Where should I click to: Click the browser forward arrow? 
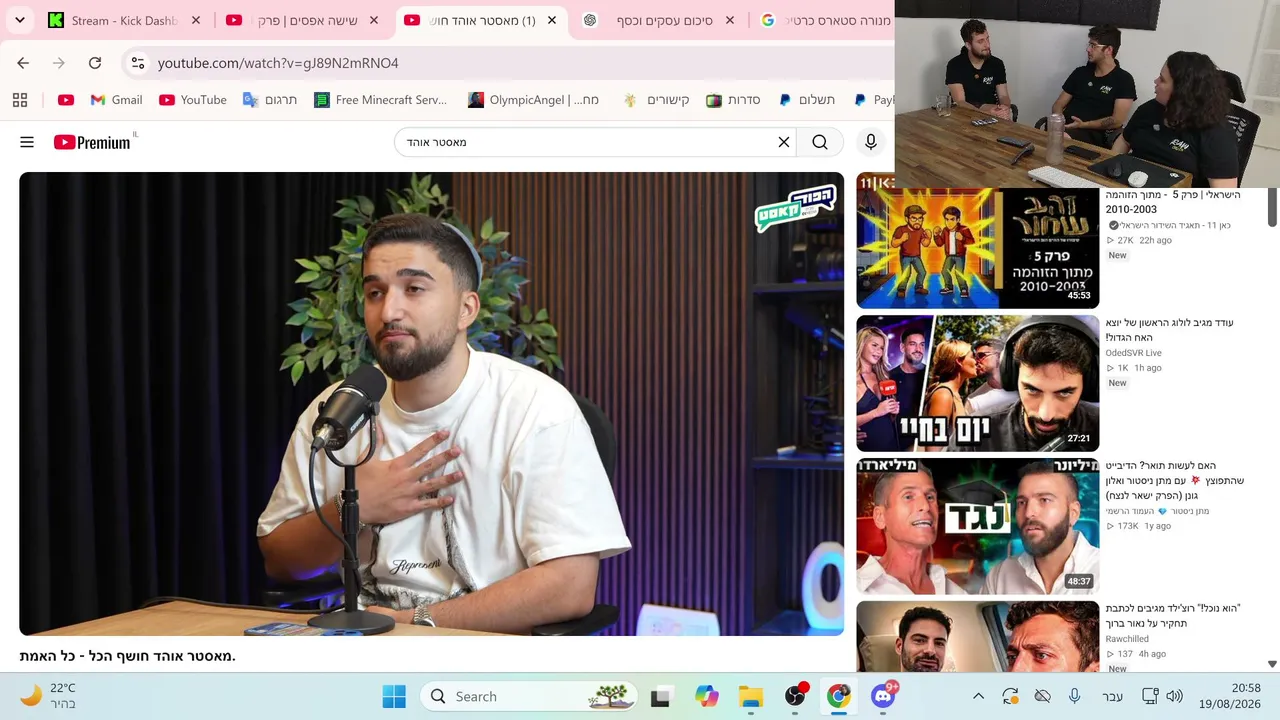coord(59,63)
